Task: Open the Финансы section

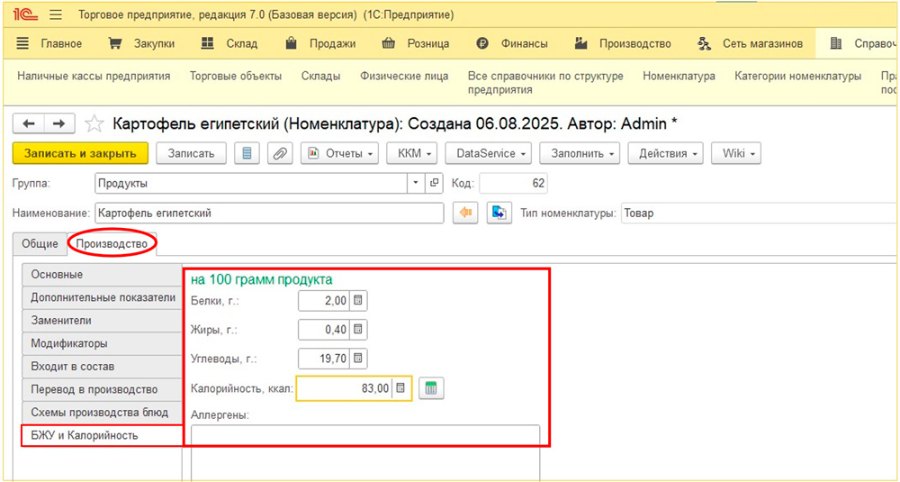Action: click(512, 44)
